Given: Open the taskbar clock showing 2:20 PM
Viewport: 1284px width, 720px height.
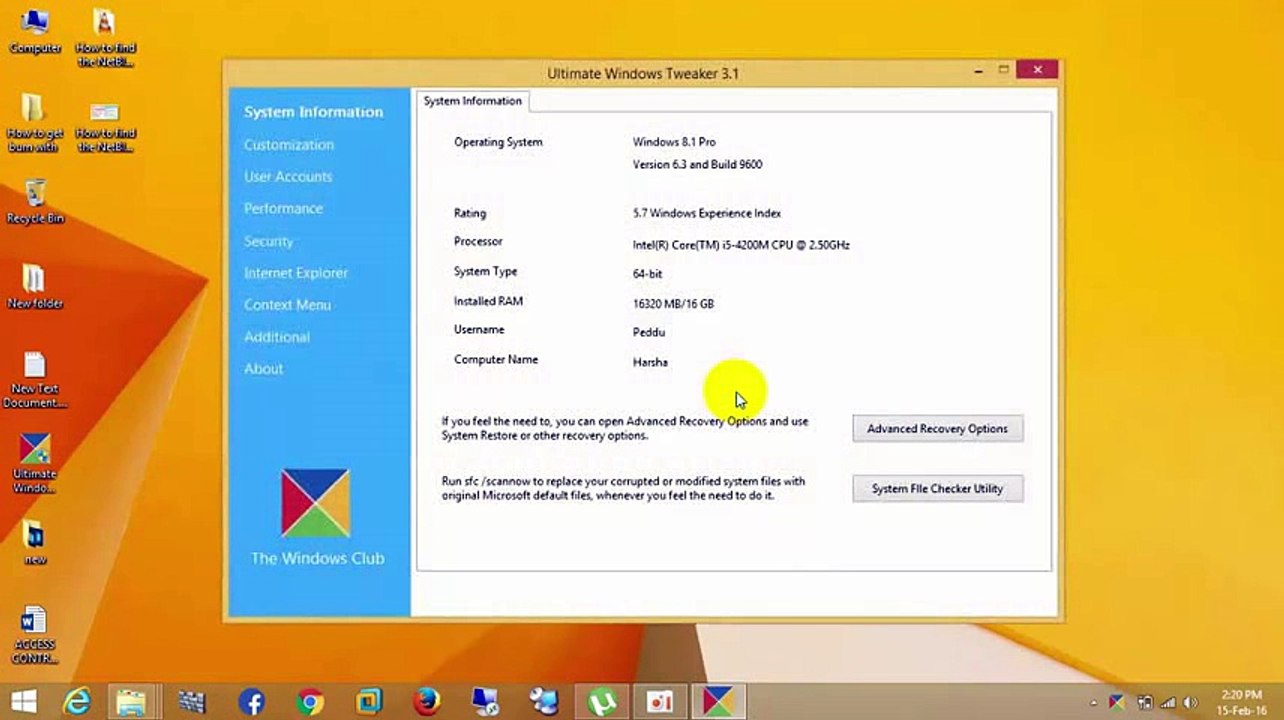Looking at the screenshot, I should tap(1241, 703).
